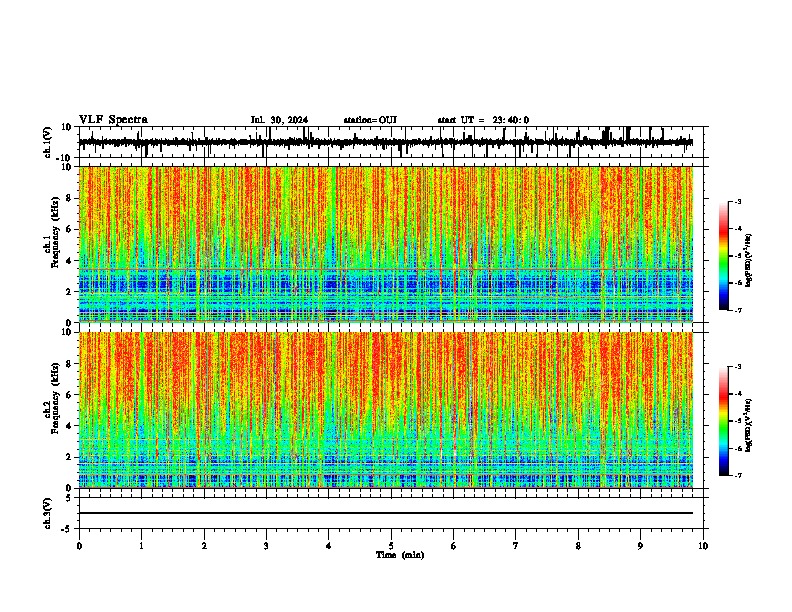Click the time axis tick label "9"
This screenshot has height=612, width=792.
(x=640, y=546)
